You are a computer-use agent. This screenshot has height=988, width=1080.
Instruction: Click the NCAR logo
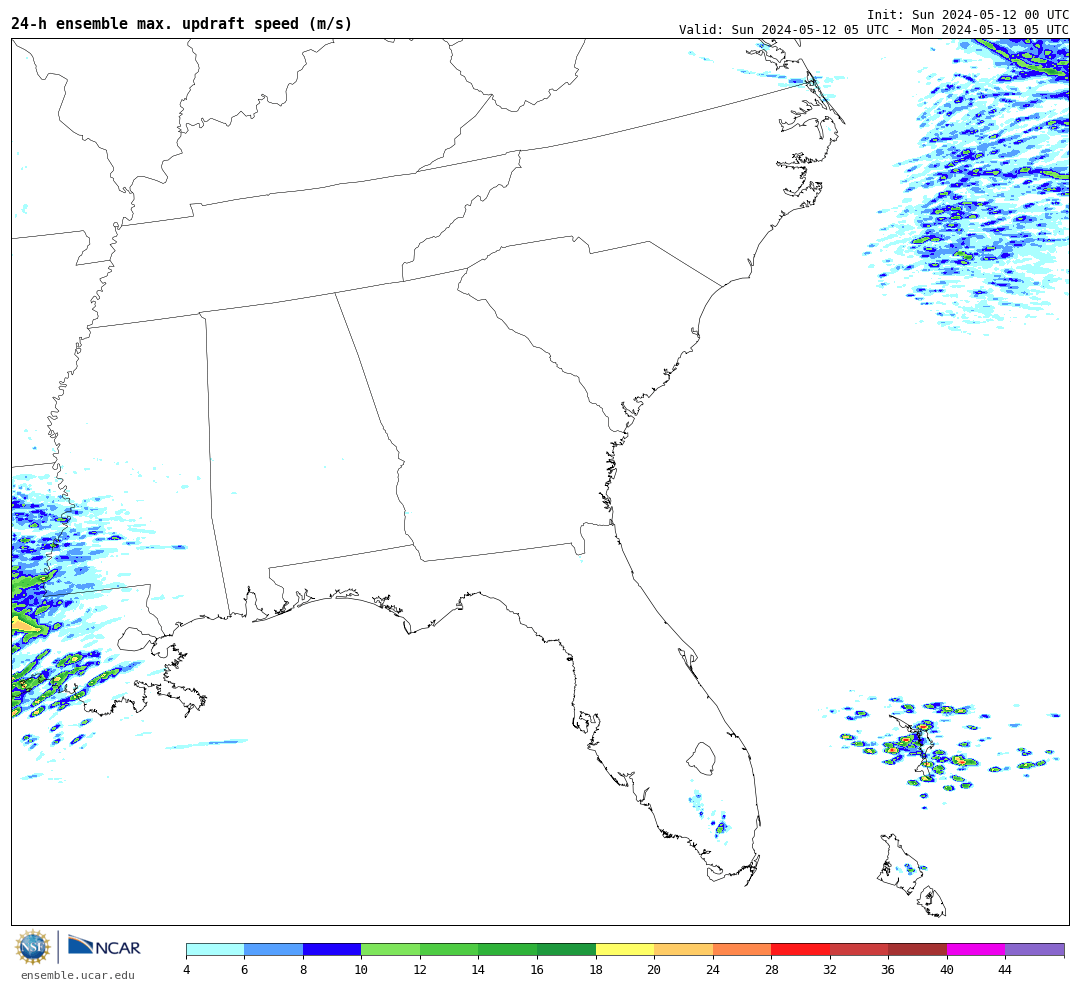pos(104,947)
